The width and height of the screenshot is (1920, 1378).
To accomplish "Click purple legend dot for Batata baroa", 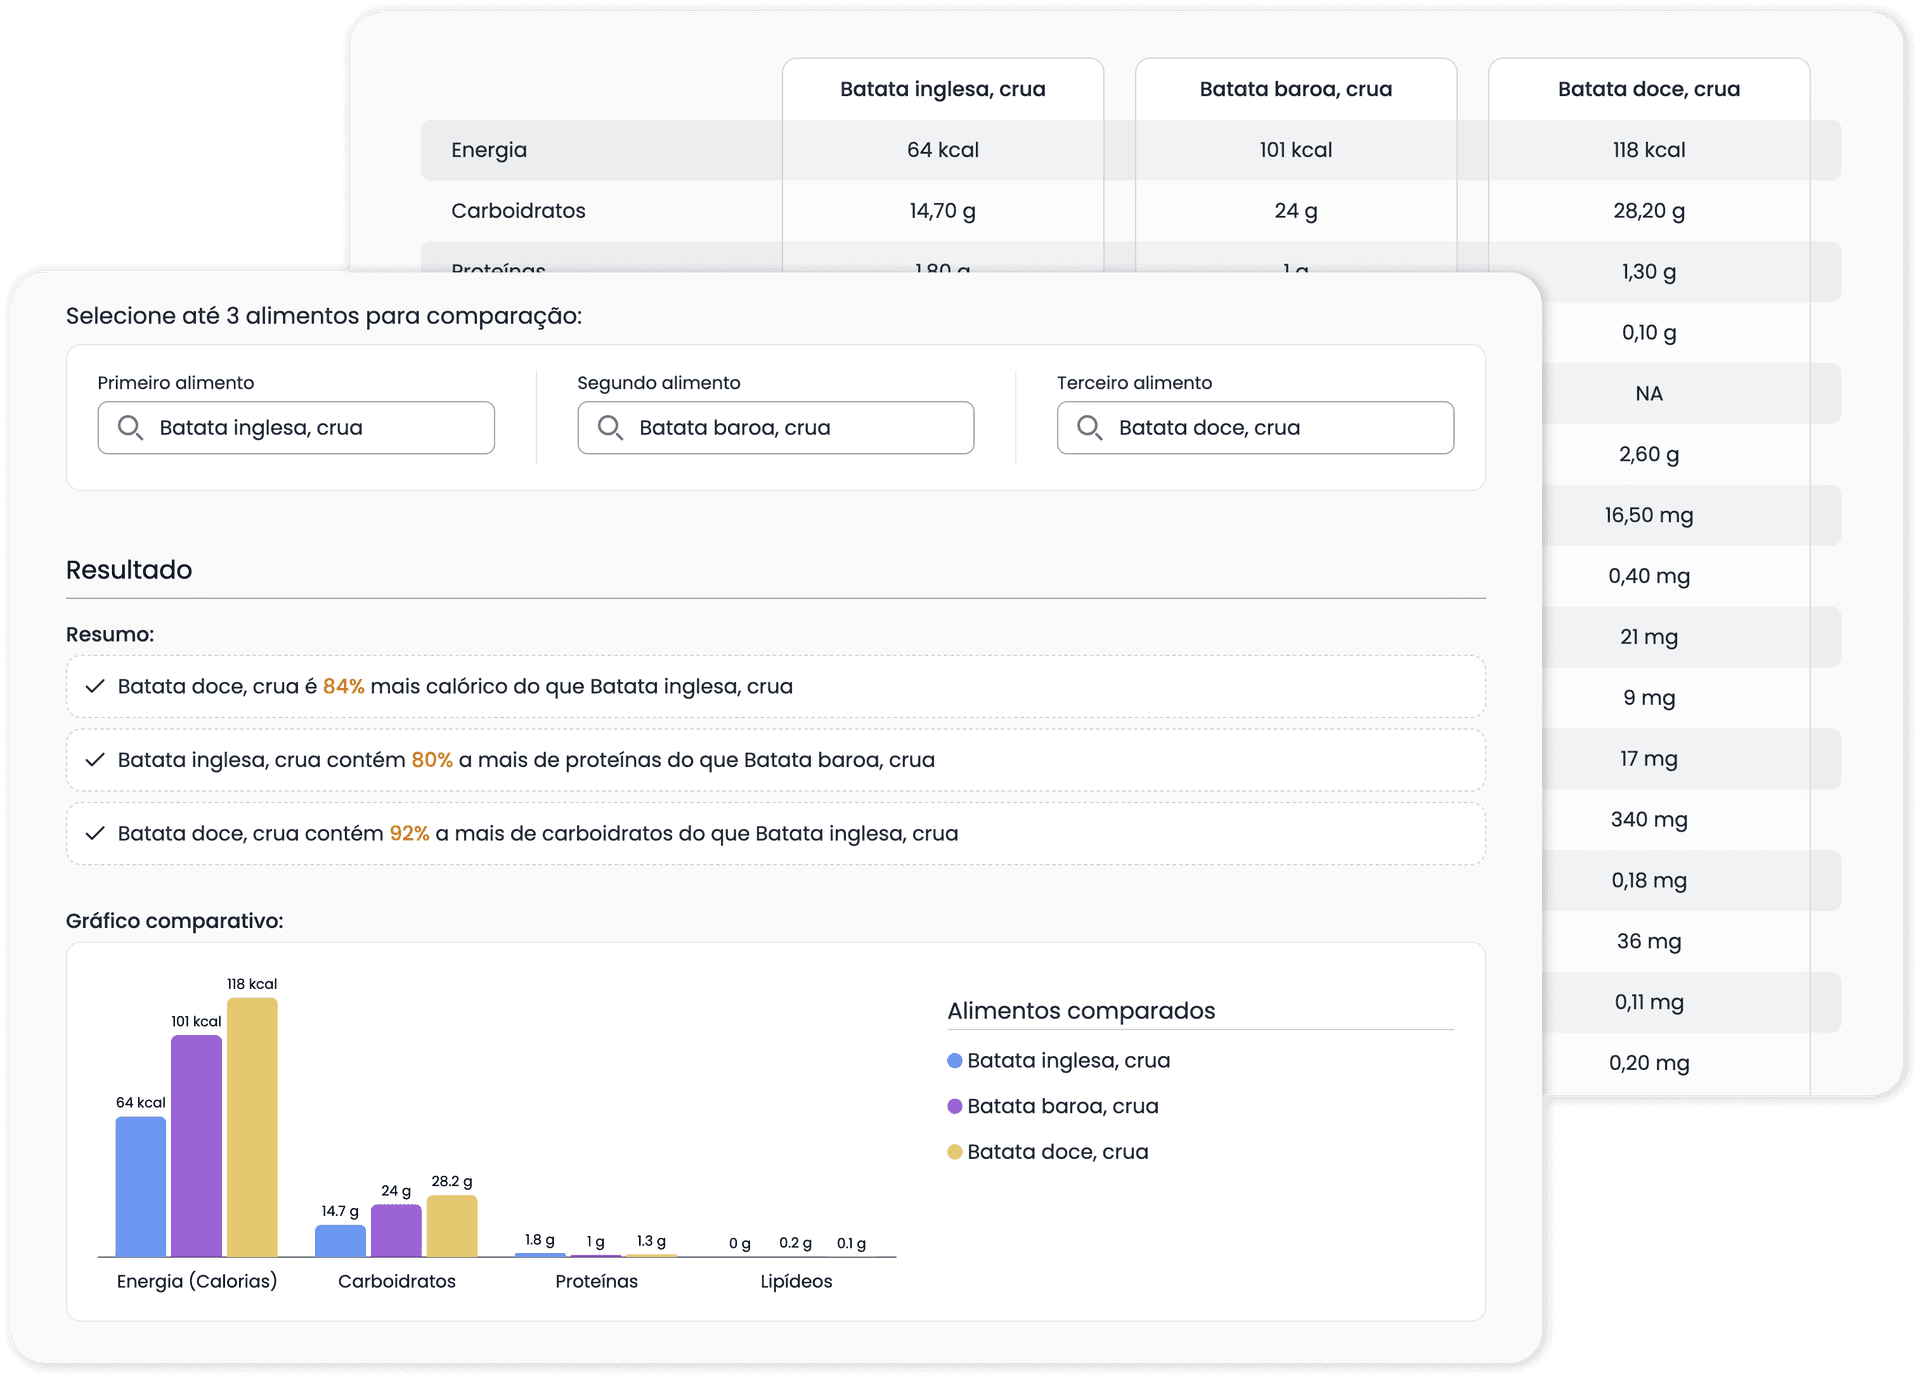I will click(x=955, y=1106).
